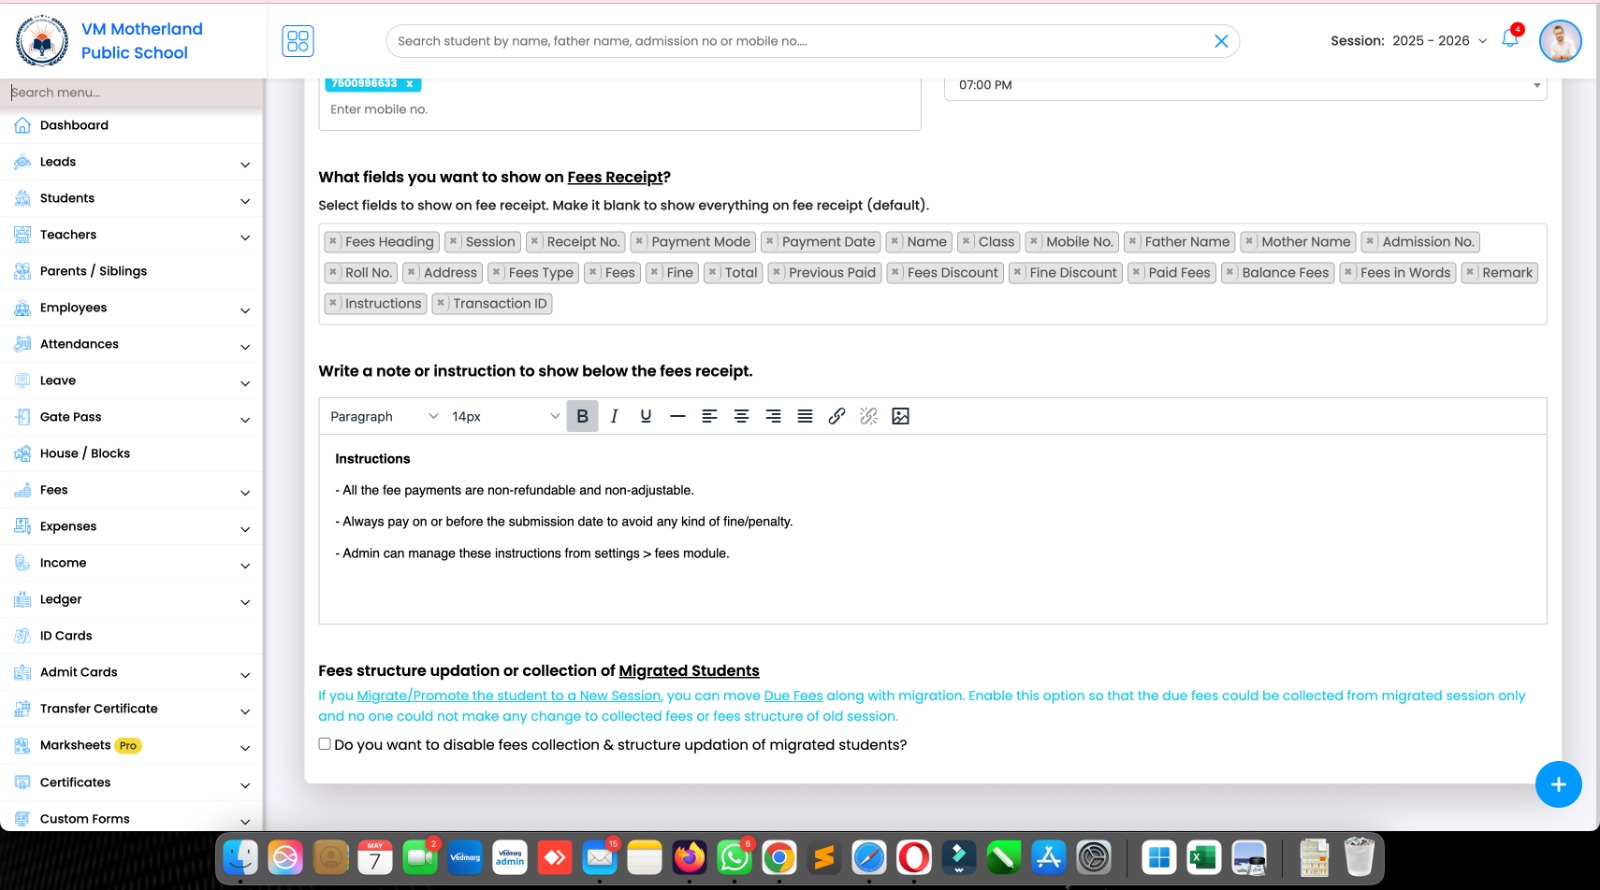Image resolution: width=1600 pixels, height=890 pixels.
Task: Open WhatsApp from the dock
Action: pos(734,858)
